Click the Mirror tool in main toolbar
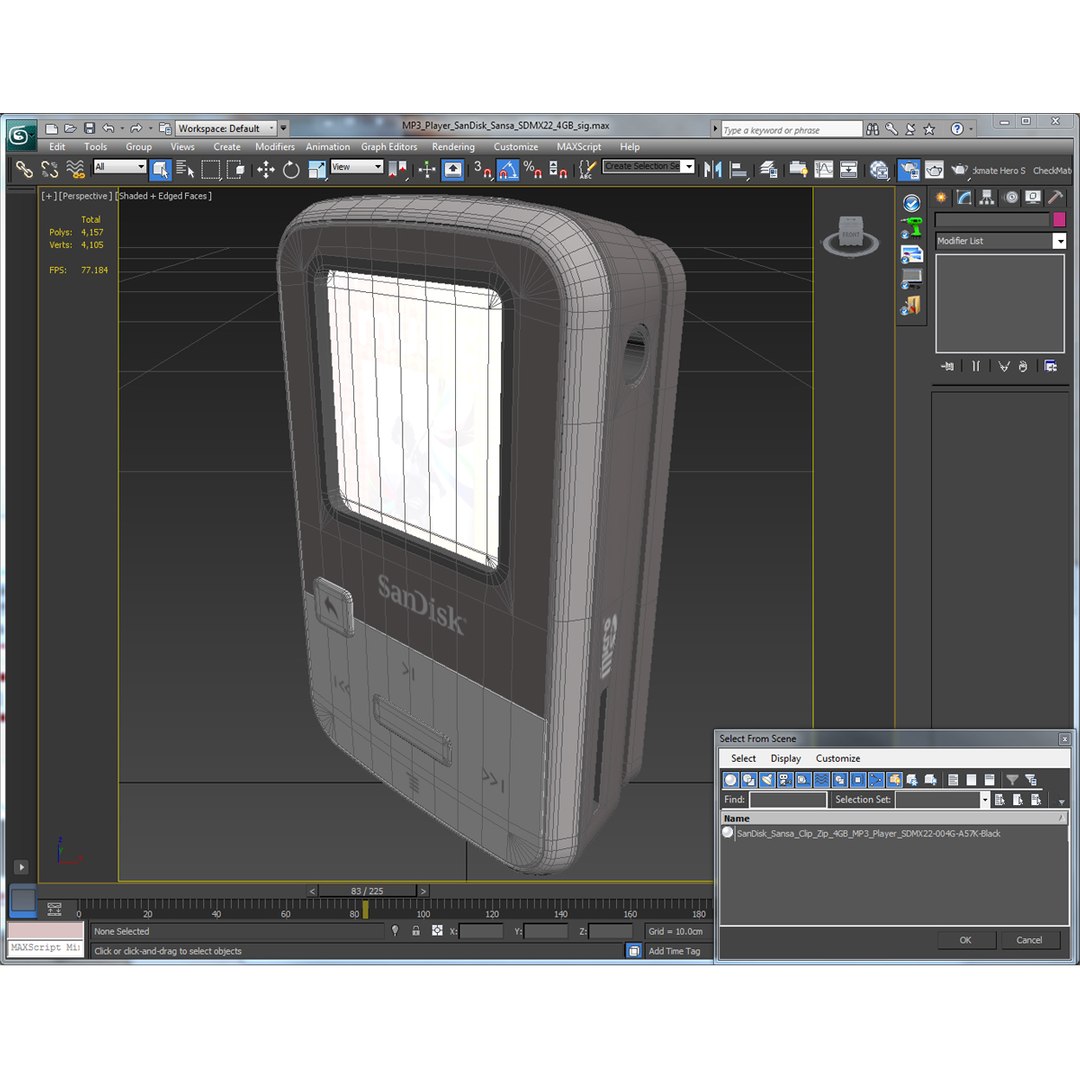Viewport: 1080px width, 1080px height. pos(712,169)
